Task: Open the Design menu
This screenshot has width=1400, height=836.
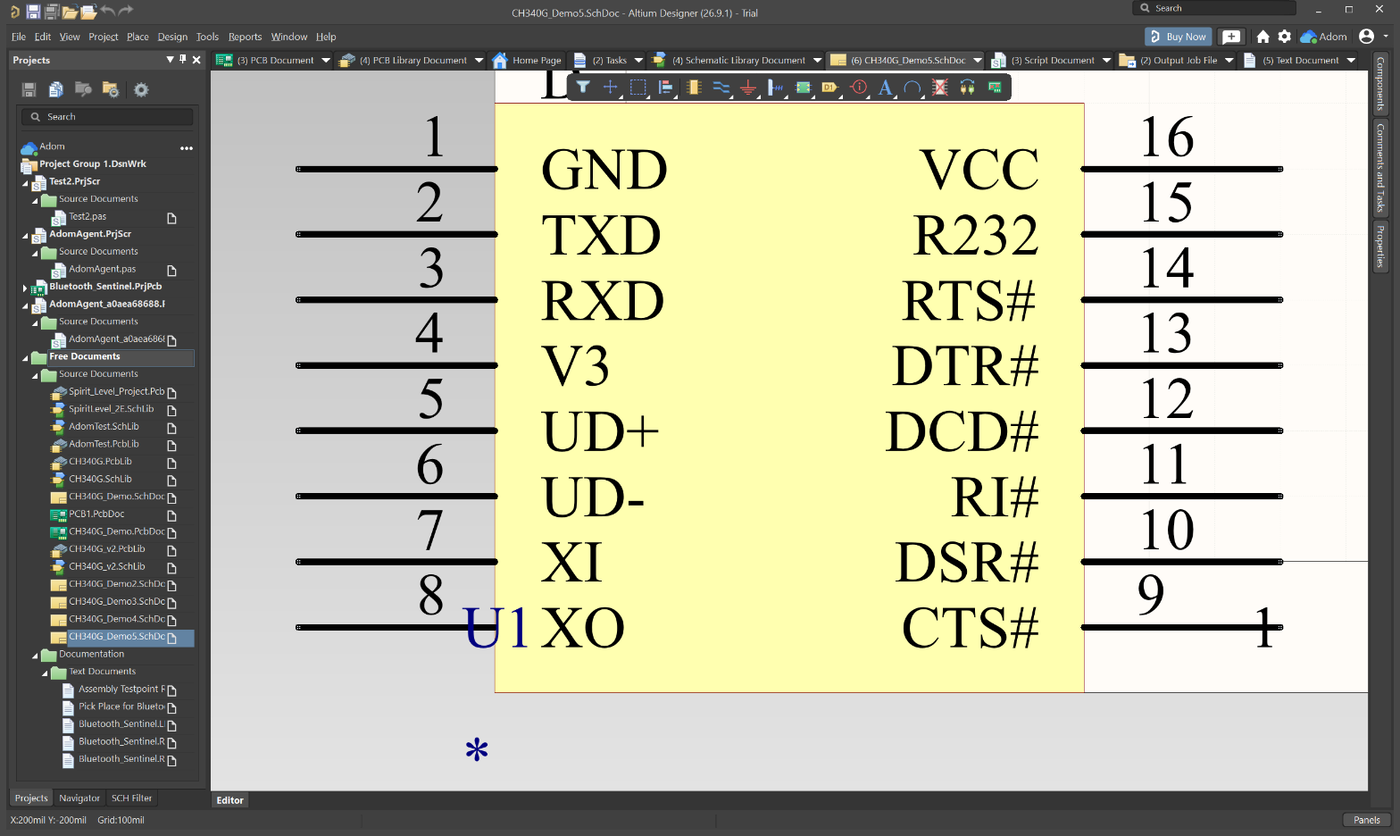Action: pos(172,36)
